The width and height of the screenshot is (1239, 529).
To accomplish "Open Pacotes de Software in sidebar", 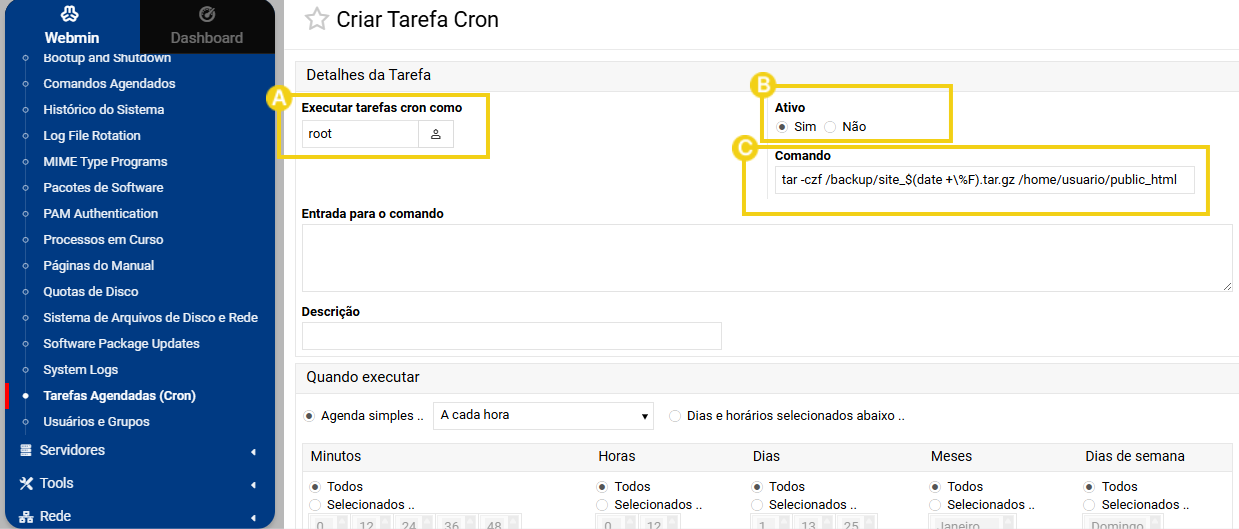I will pyautogui.click(x=103, y=188).
